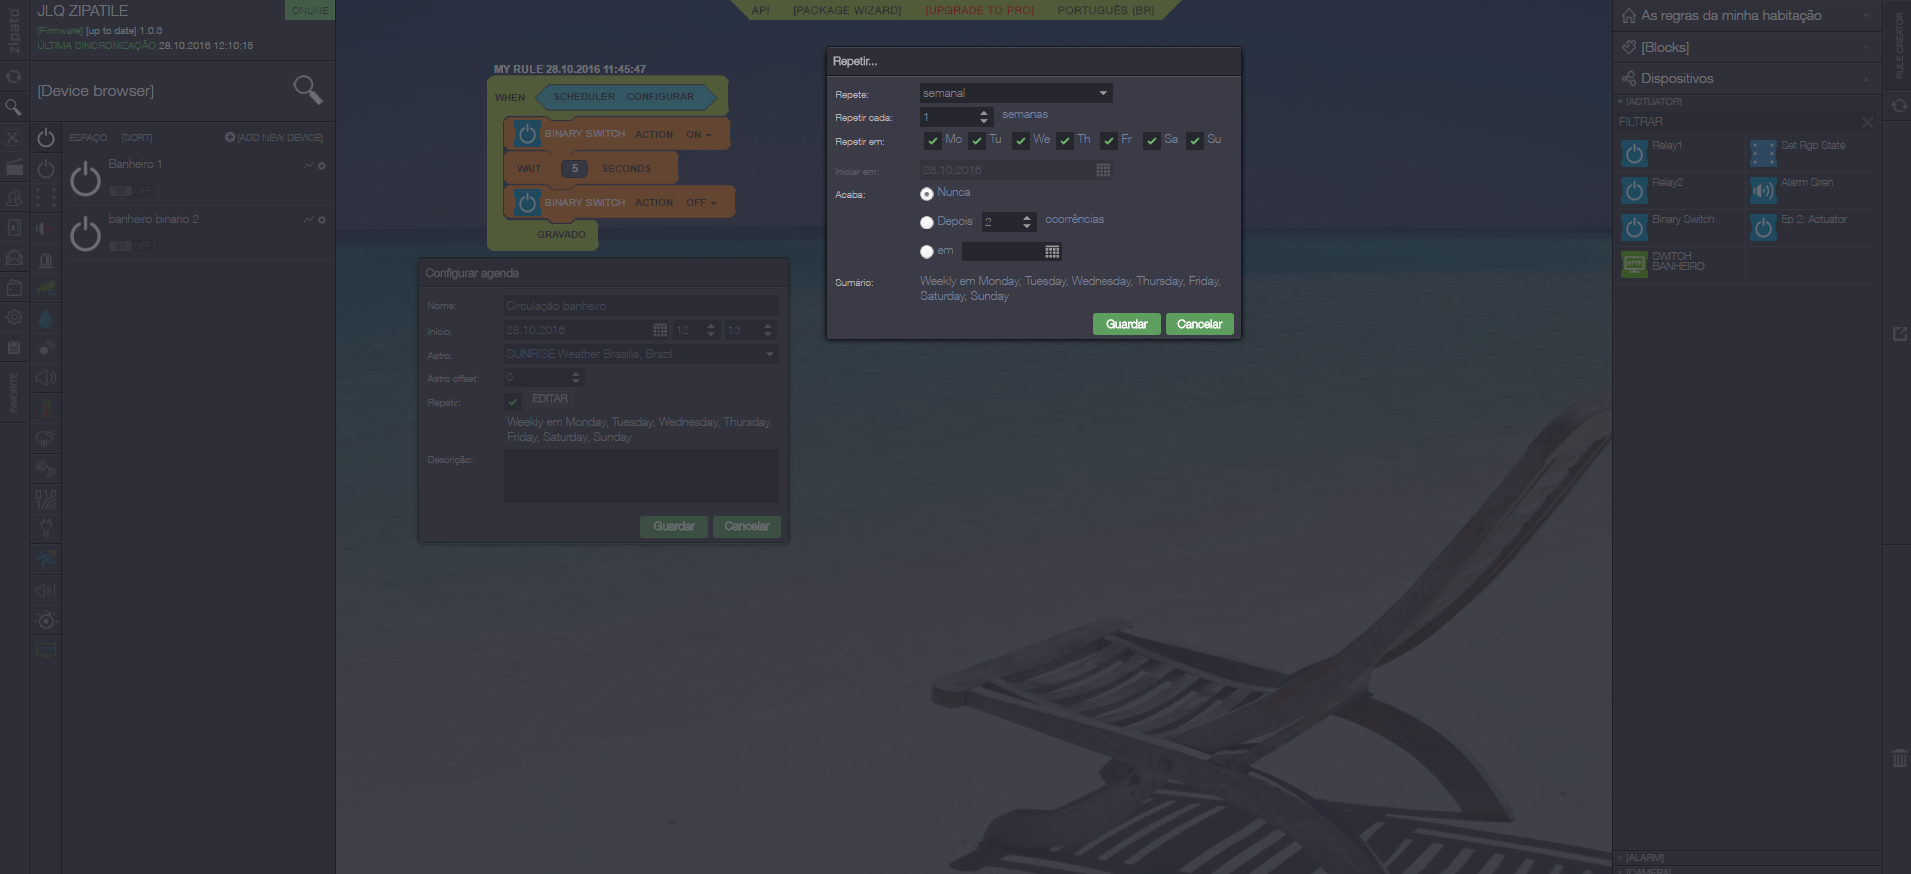Uncheck the Saturday checkbox
This screenshot has width=1911, height=874.
pos(1152,141)
